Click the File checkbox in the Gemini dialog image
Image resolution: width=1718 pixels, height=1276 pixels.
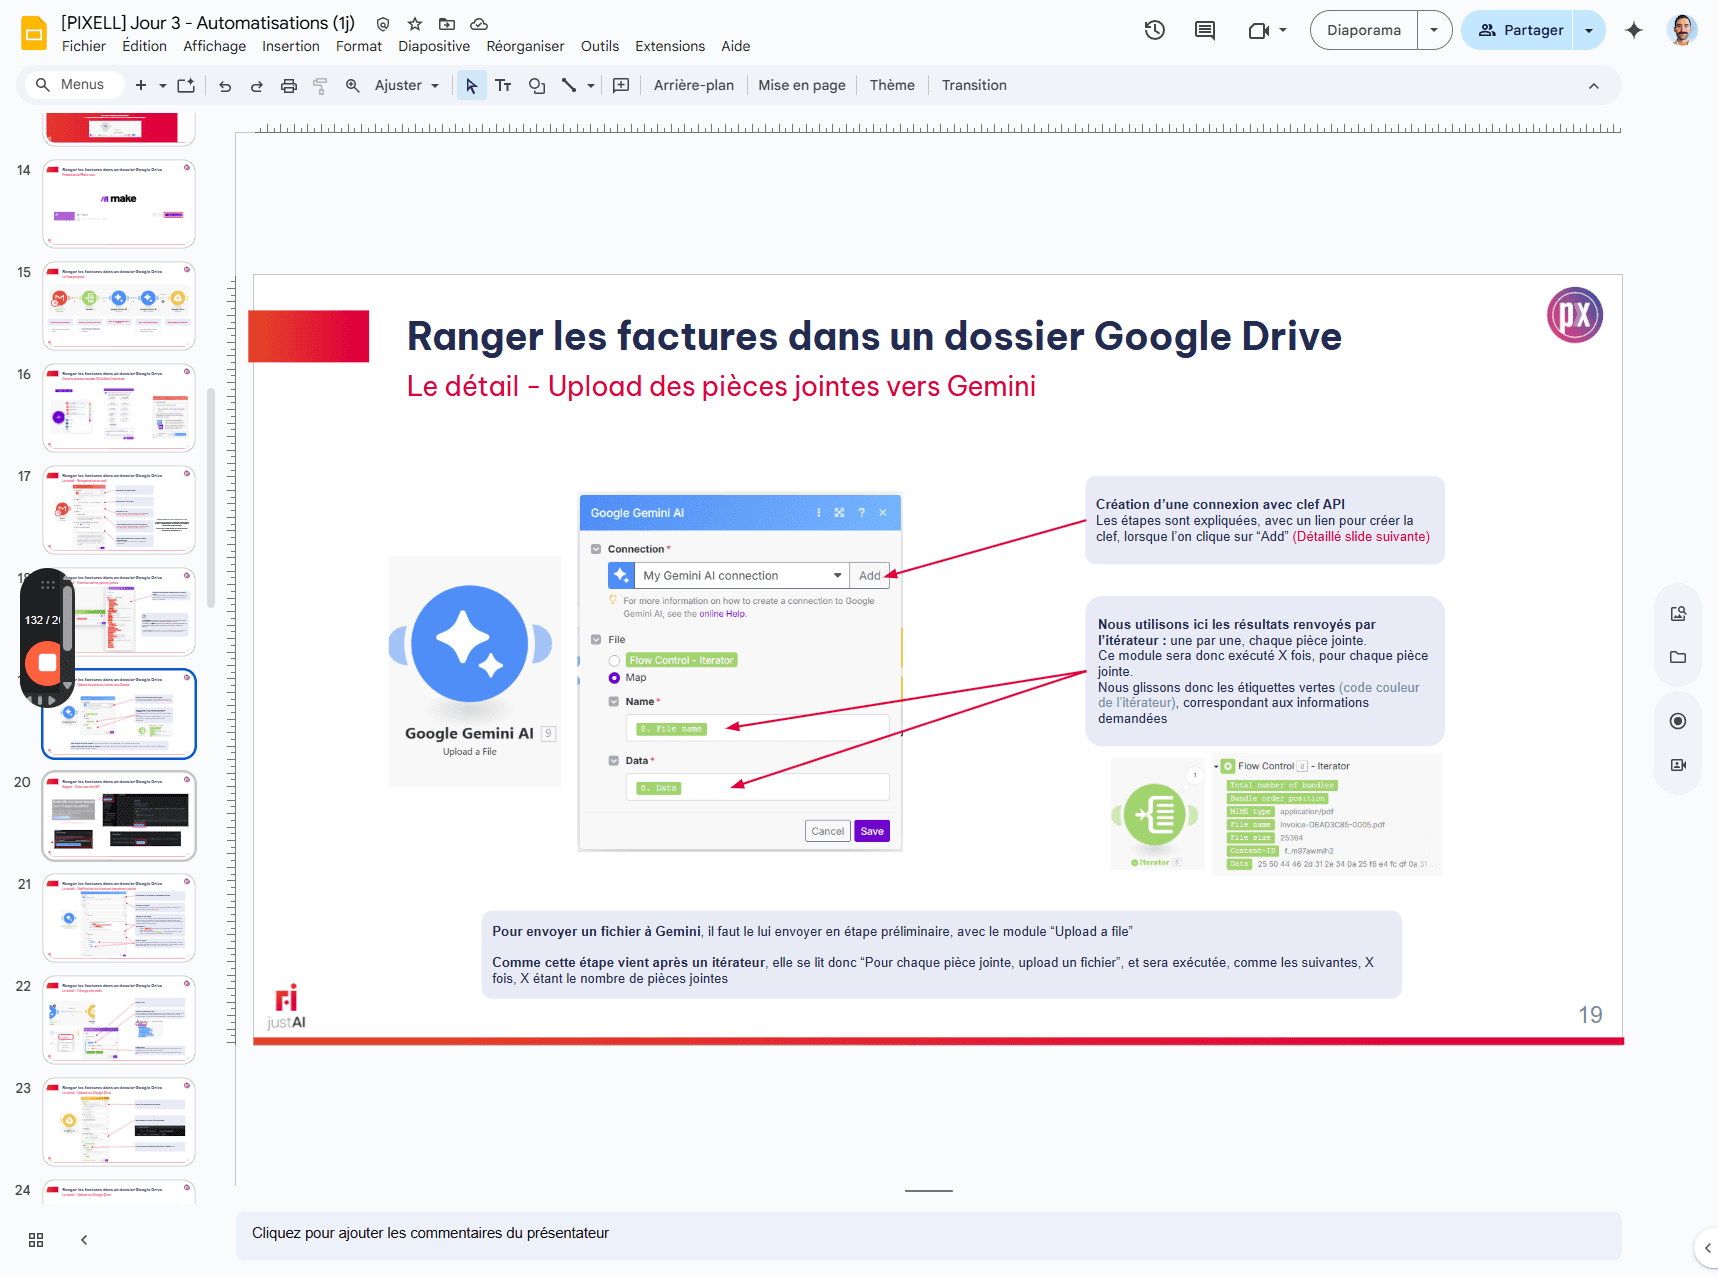[x=597, y=639]
